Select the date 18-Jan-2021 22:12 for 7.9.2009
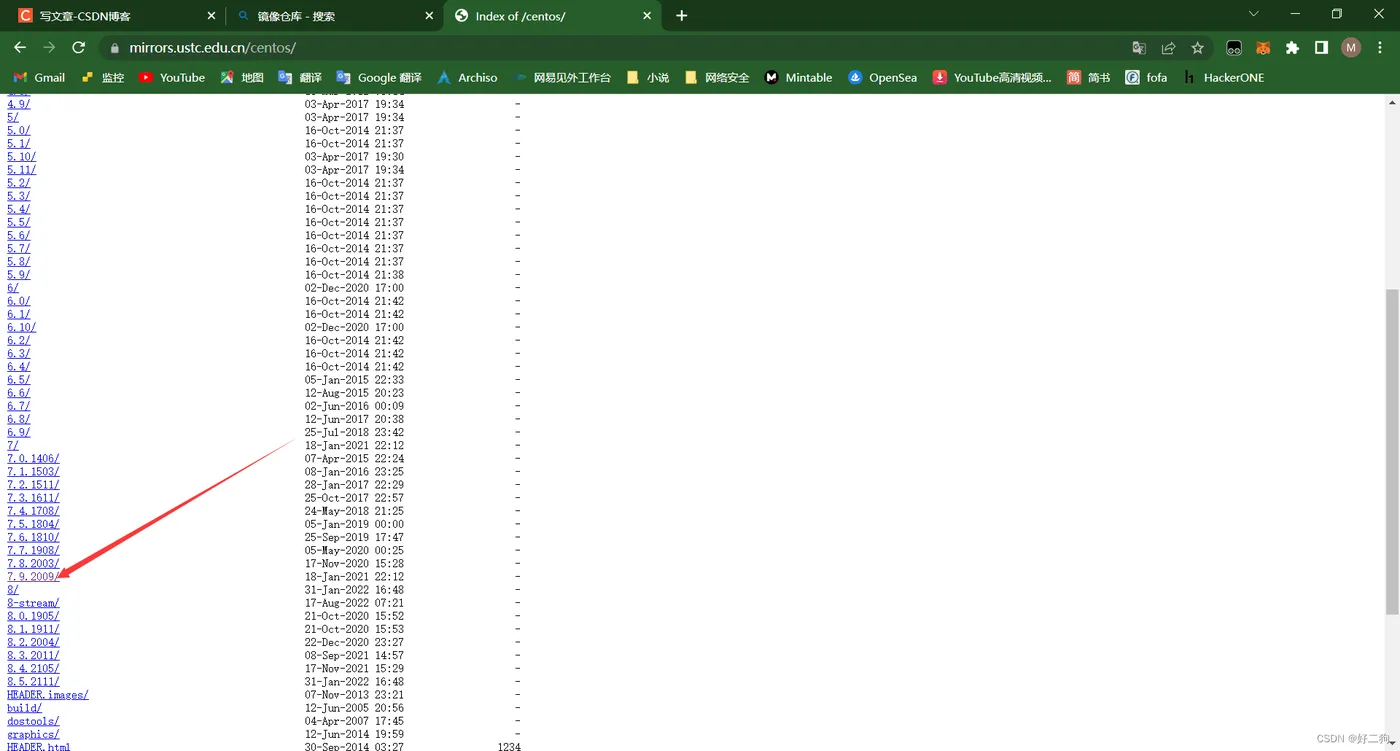 coord(355,577)
